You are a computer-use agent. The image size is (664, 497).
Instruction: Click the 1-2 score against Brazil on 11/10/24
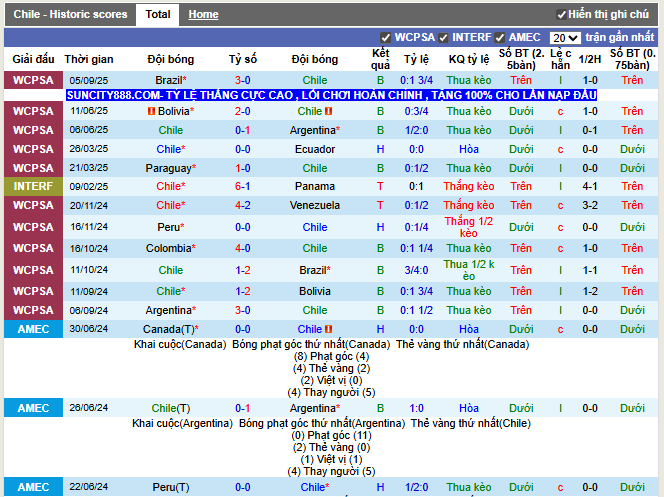[243, 270]
